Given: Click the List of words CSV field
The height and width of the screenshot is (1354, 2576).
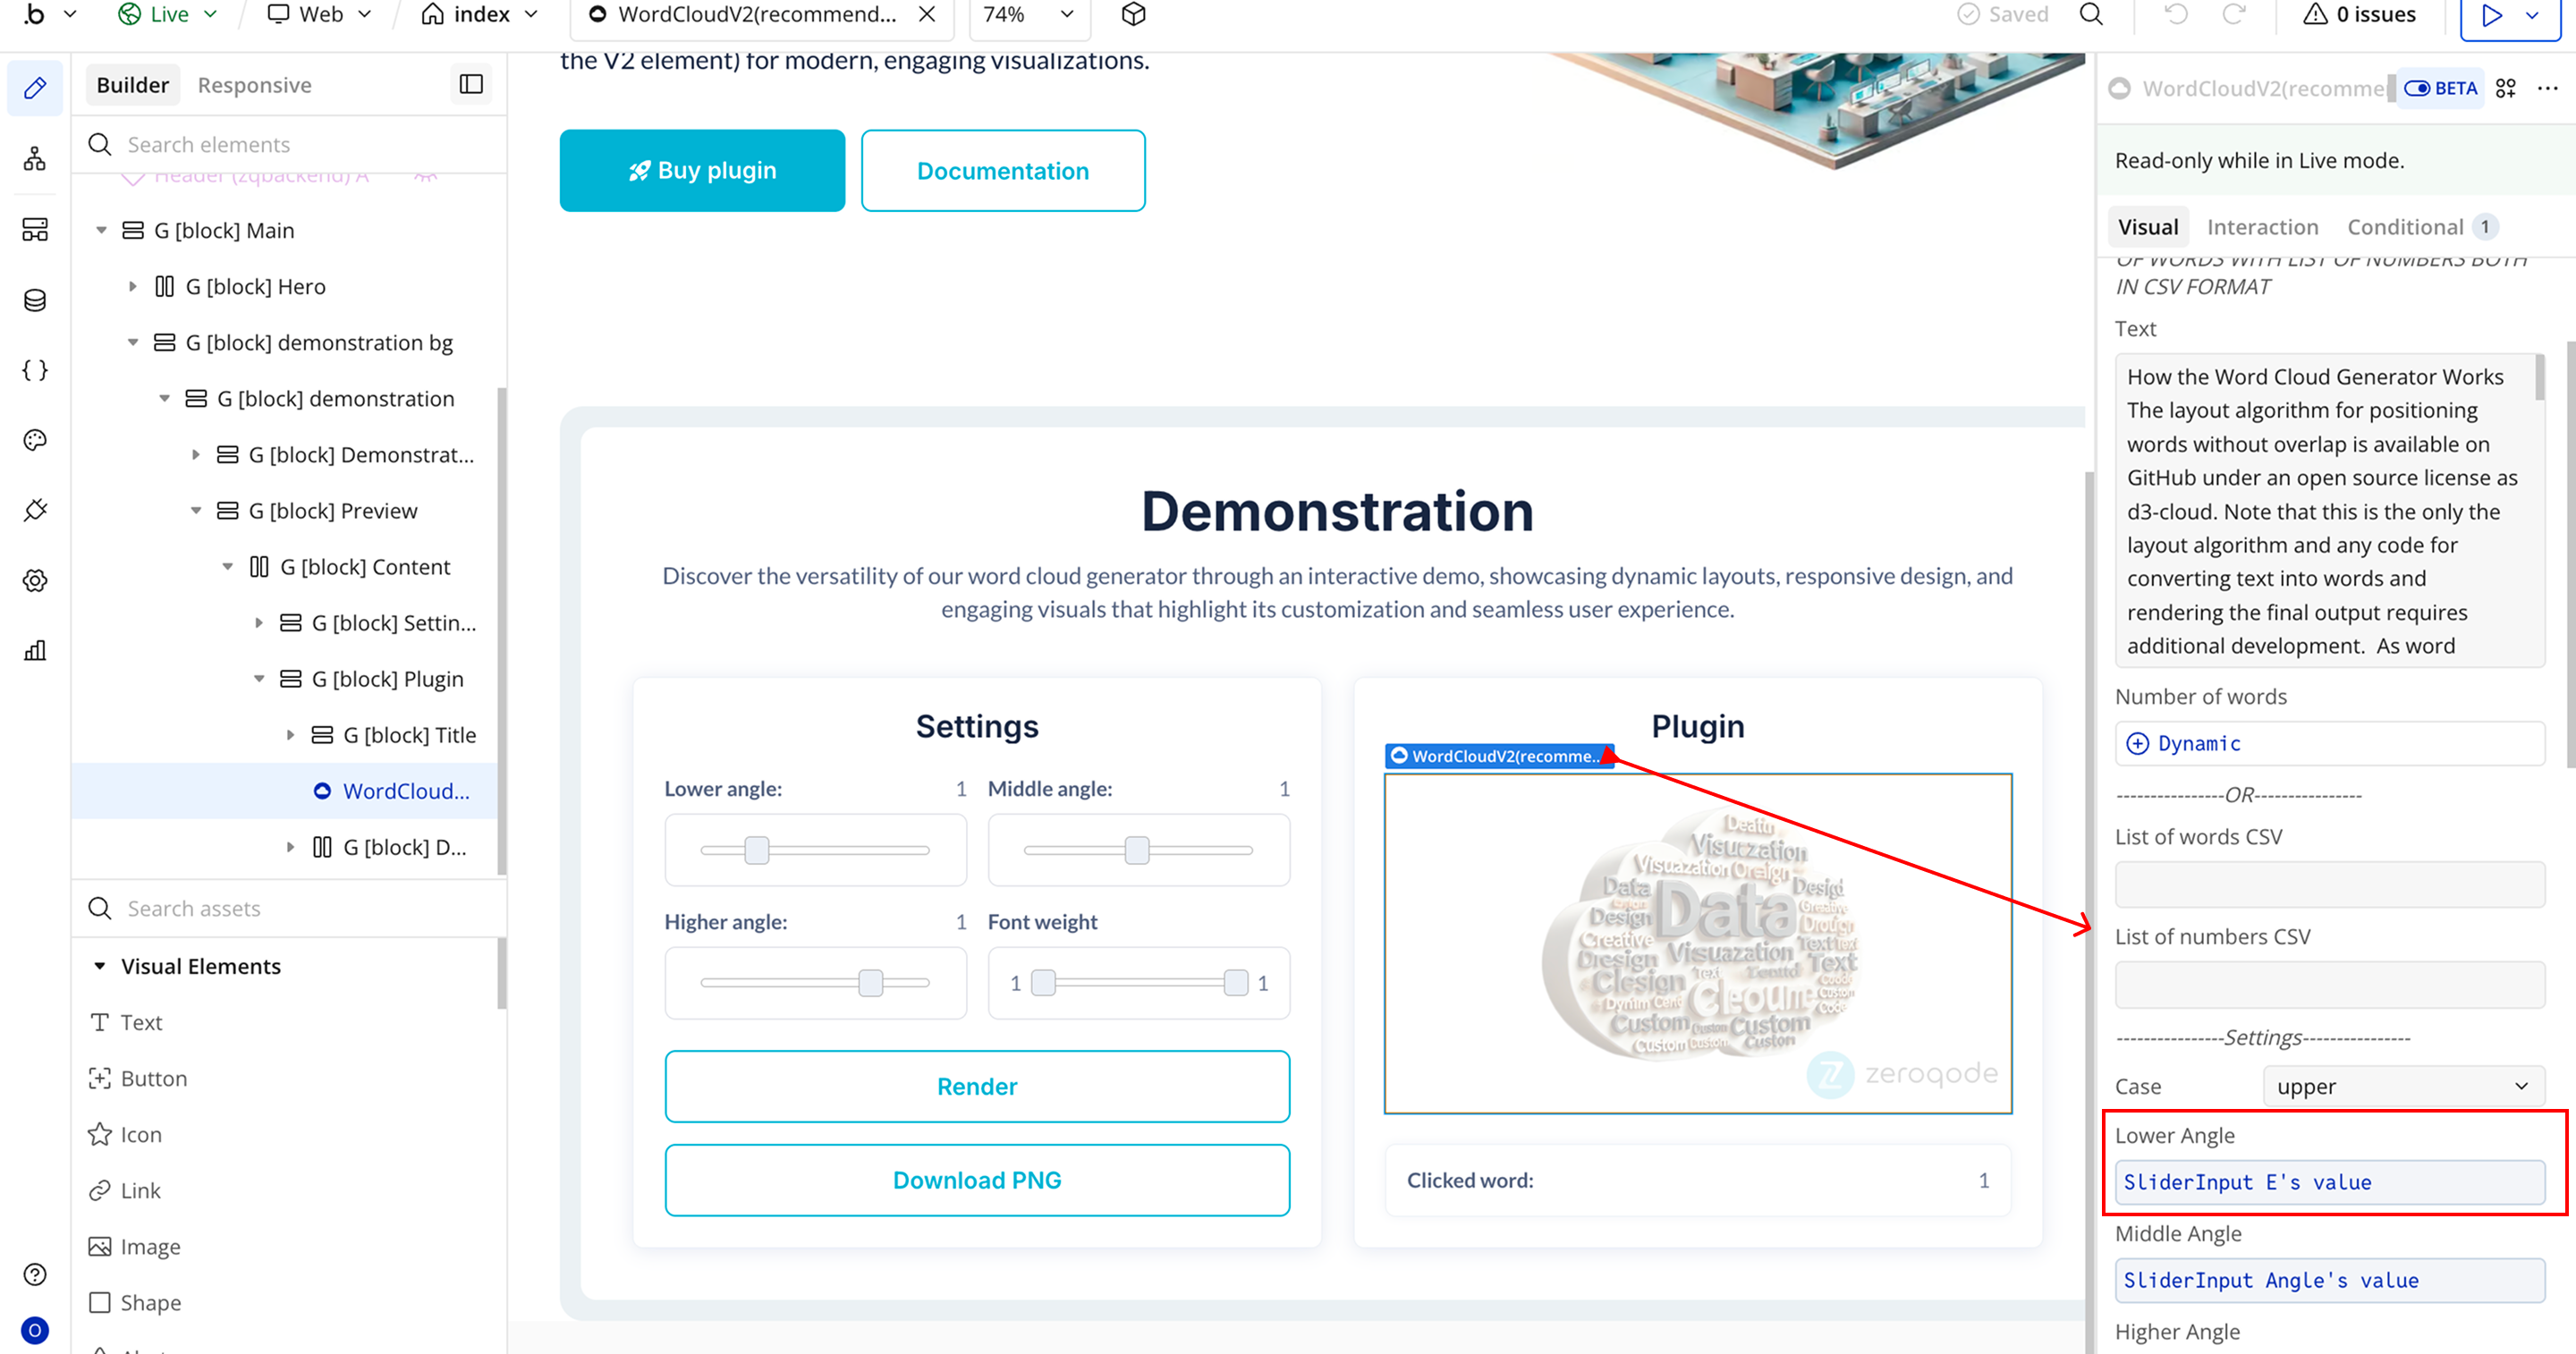Looking at the screenshot, I should pyautogui.click(x=2329, y=884).
